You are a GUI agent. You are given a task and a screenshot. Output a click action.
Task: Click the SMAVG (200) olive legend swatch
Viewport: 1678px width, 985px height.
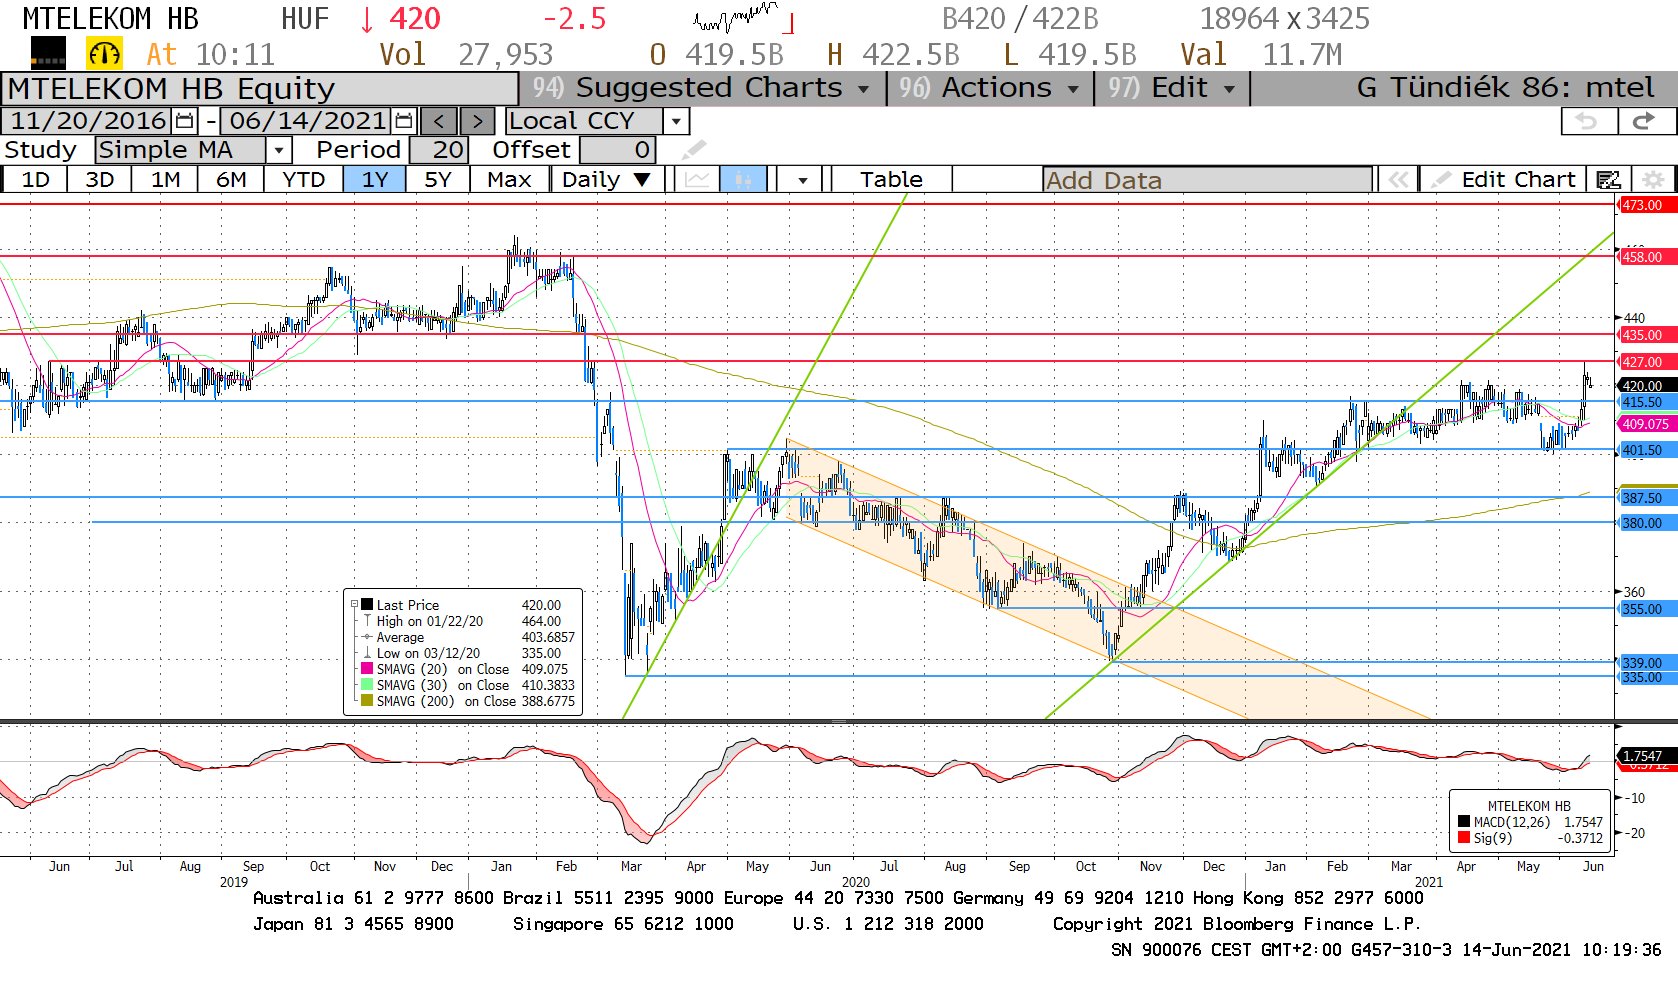[367, 701]
